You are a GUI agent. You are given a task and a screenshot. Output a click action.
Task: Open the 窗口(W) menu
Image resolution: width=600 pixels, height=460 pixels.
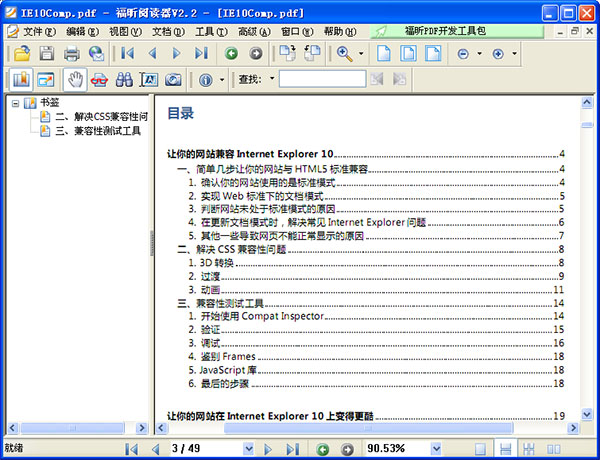[x=297, y=31]
